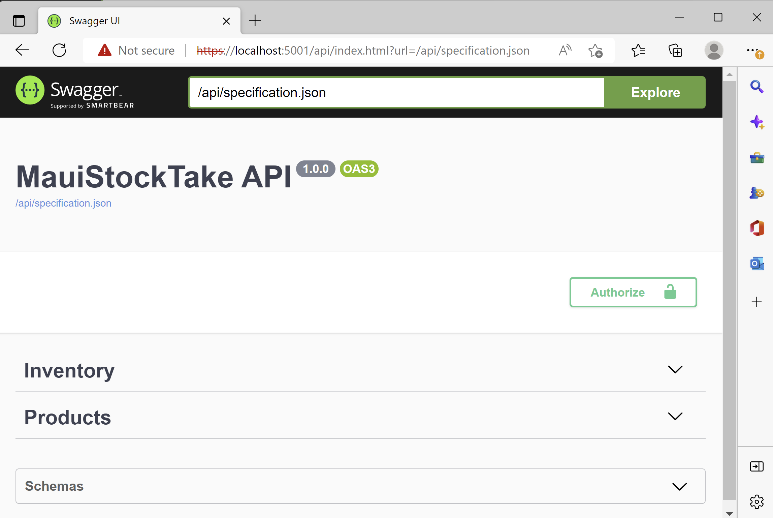773x518 pixels.
Task: Open the sidebar Tools briefcase icon
Action: 757,157
